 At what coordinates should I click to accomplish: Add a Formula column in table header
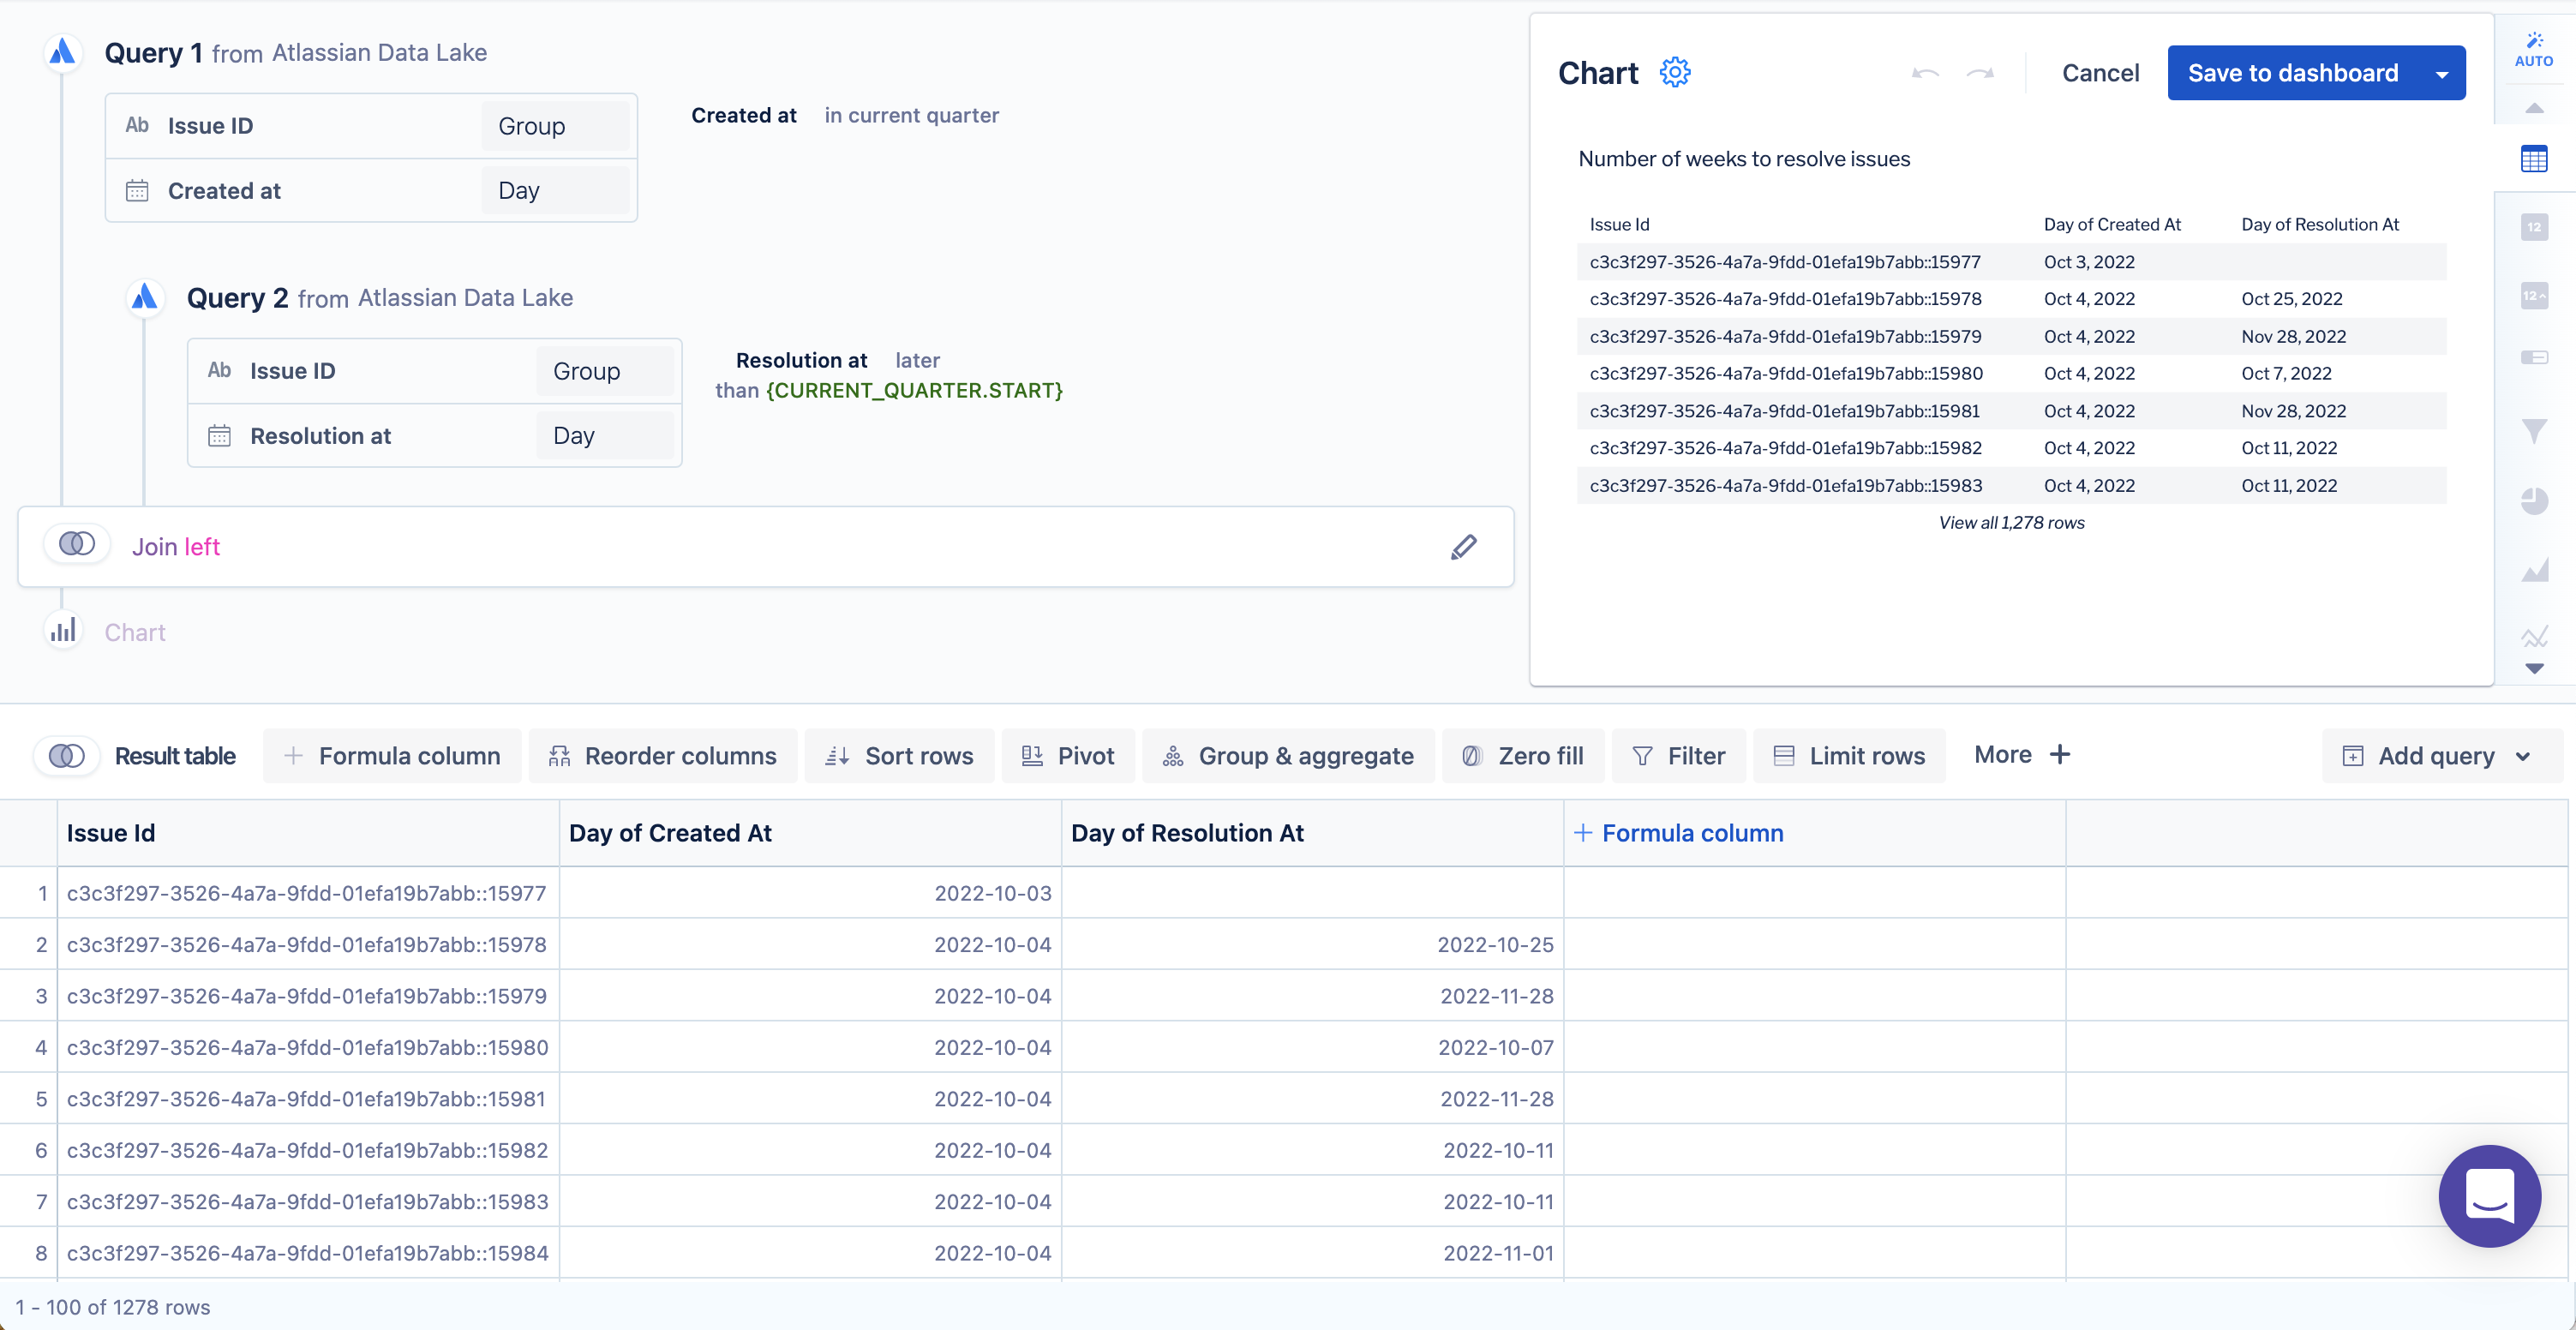click(x=1679, y=833)
